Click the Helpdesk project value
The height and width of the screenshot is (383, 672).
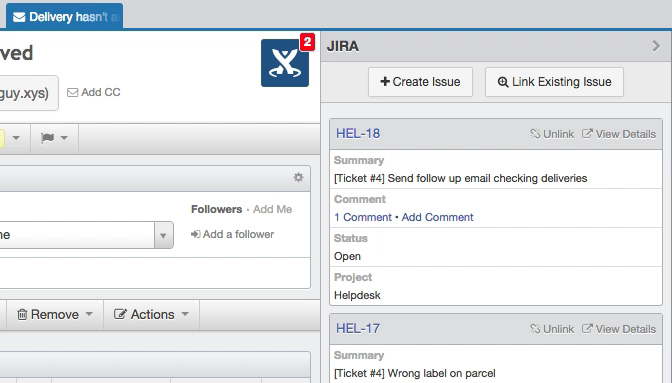tap(357, 295)
